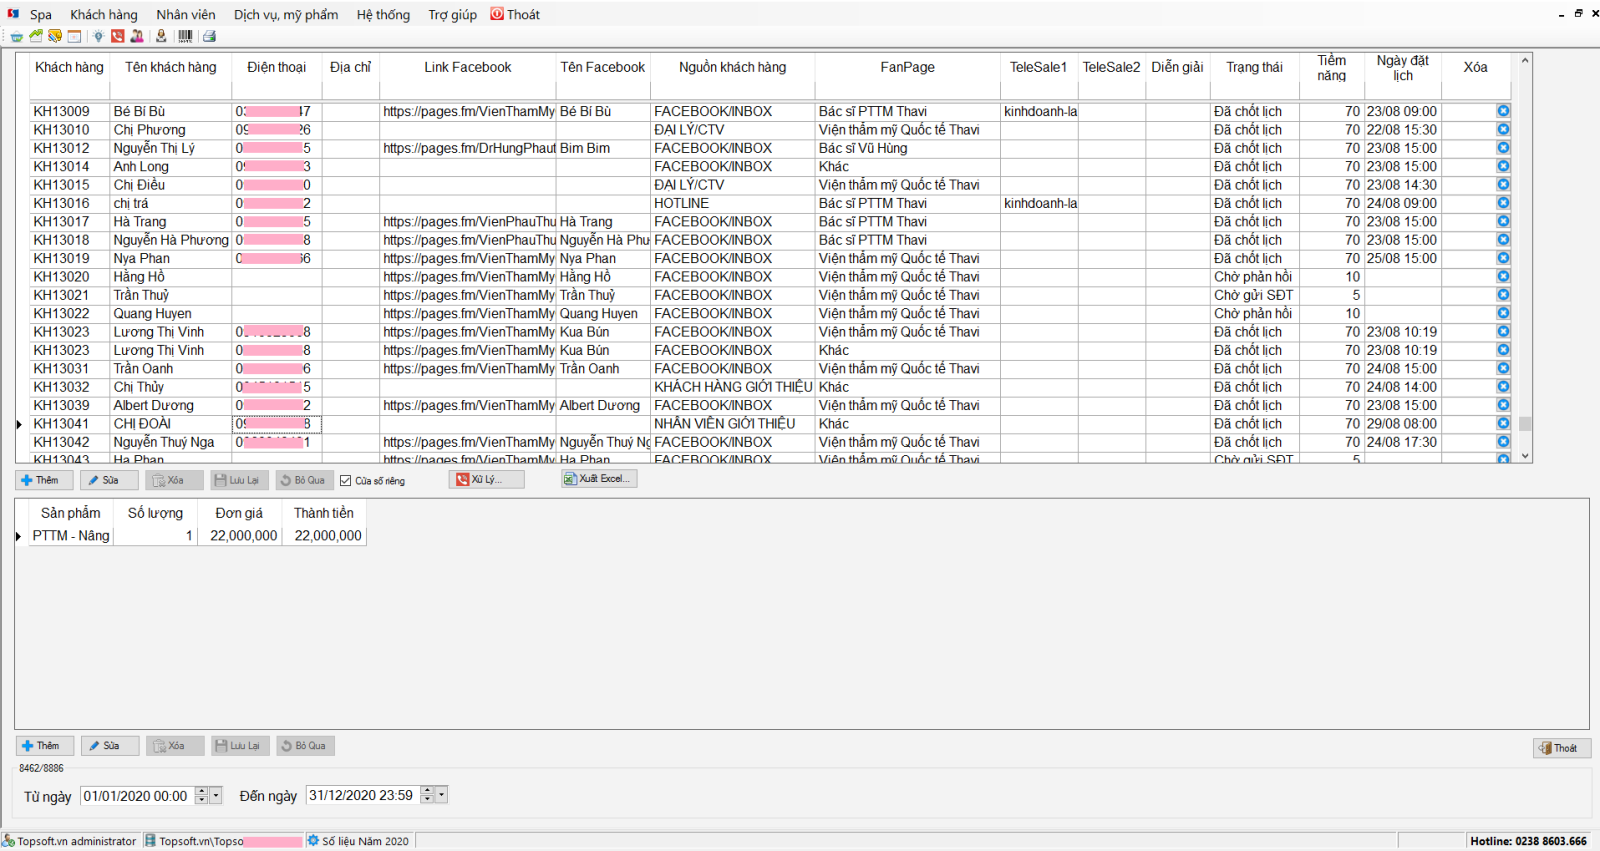Toggle the "Cửa sổ riêng" checkbox
Viewport: 1600px width, 851px height.
point(346,481)
